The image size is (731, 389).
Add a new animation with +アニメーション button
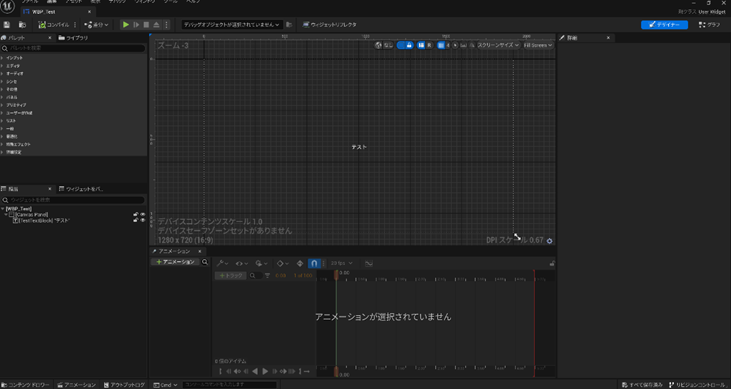[x=175, y=262]
